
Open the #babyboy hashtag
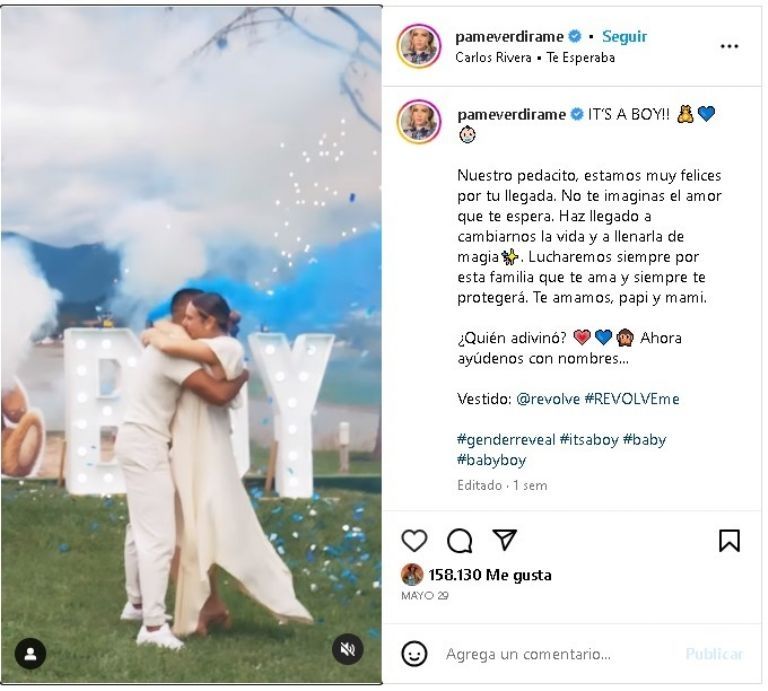(492, 460)
